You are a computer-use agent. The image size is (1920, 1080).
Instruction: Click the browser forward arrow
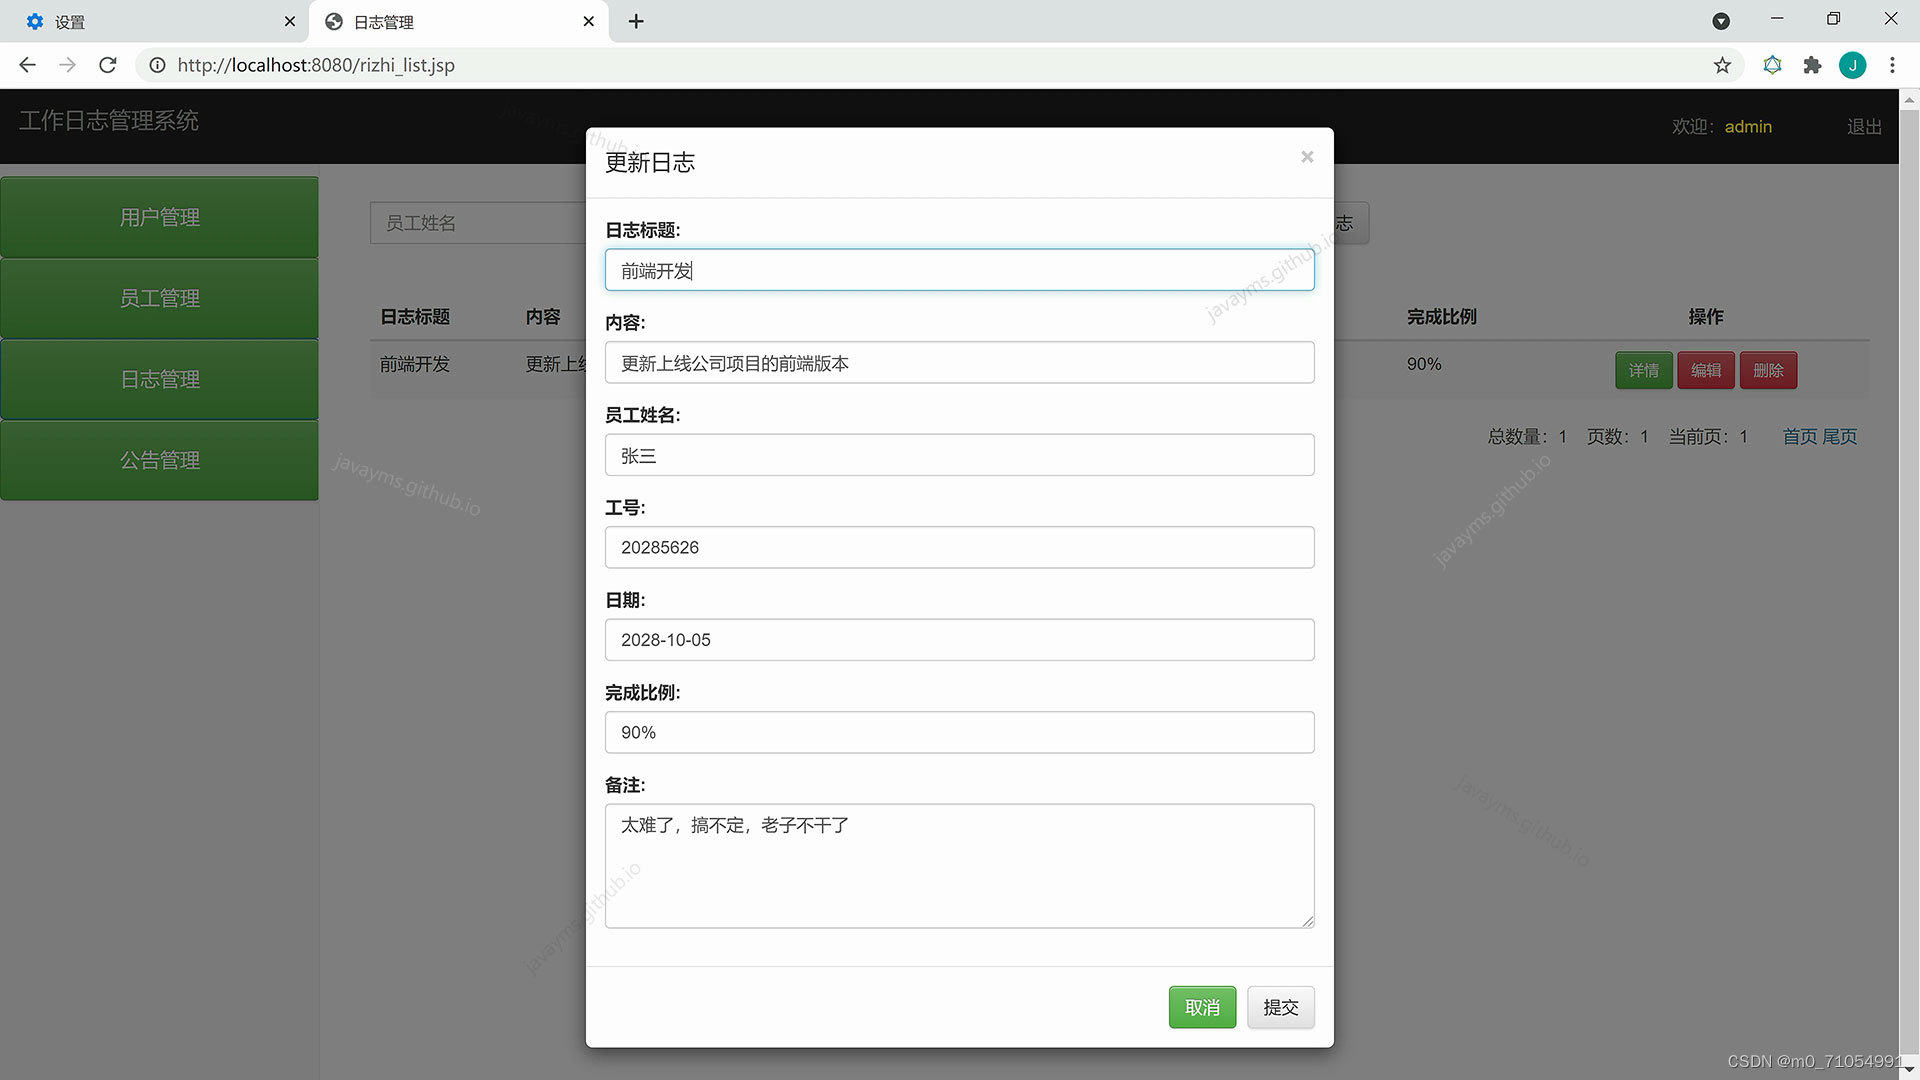click(67, 65)
